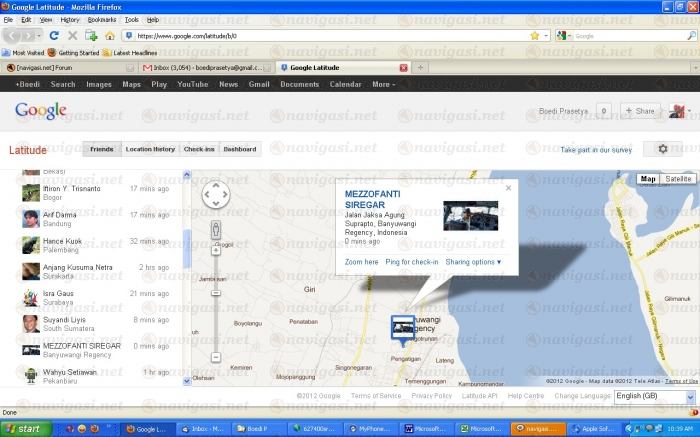This screenshot has width=700, height=437.
Task: Zoom in with the map plus button
Action: 216,251
